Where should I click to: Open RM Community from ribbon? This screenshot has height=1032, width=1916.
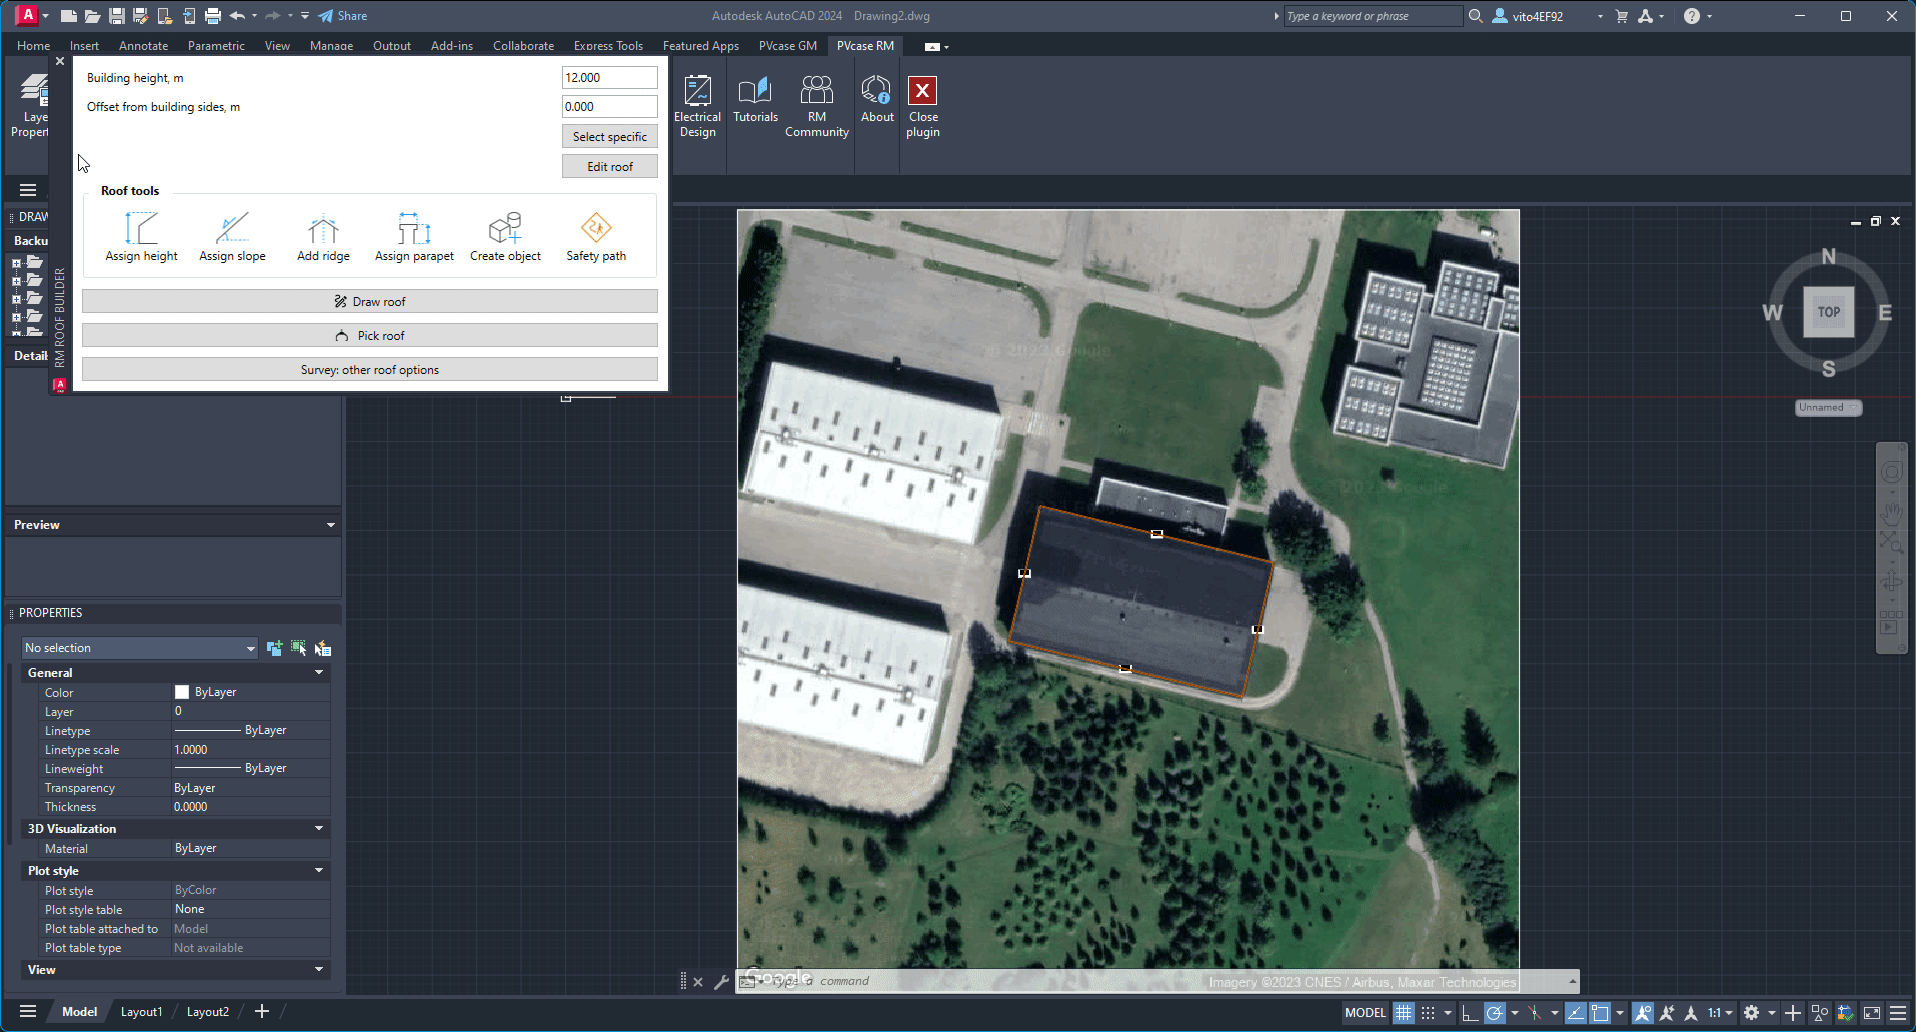817,107
